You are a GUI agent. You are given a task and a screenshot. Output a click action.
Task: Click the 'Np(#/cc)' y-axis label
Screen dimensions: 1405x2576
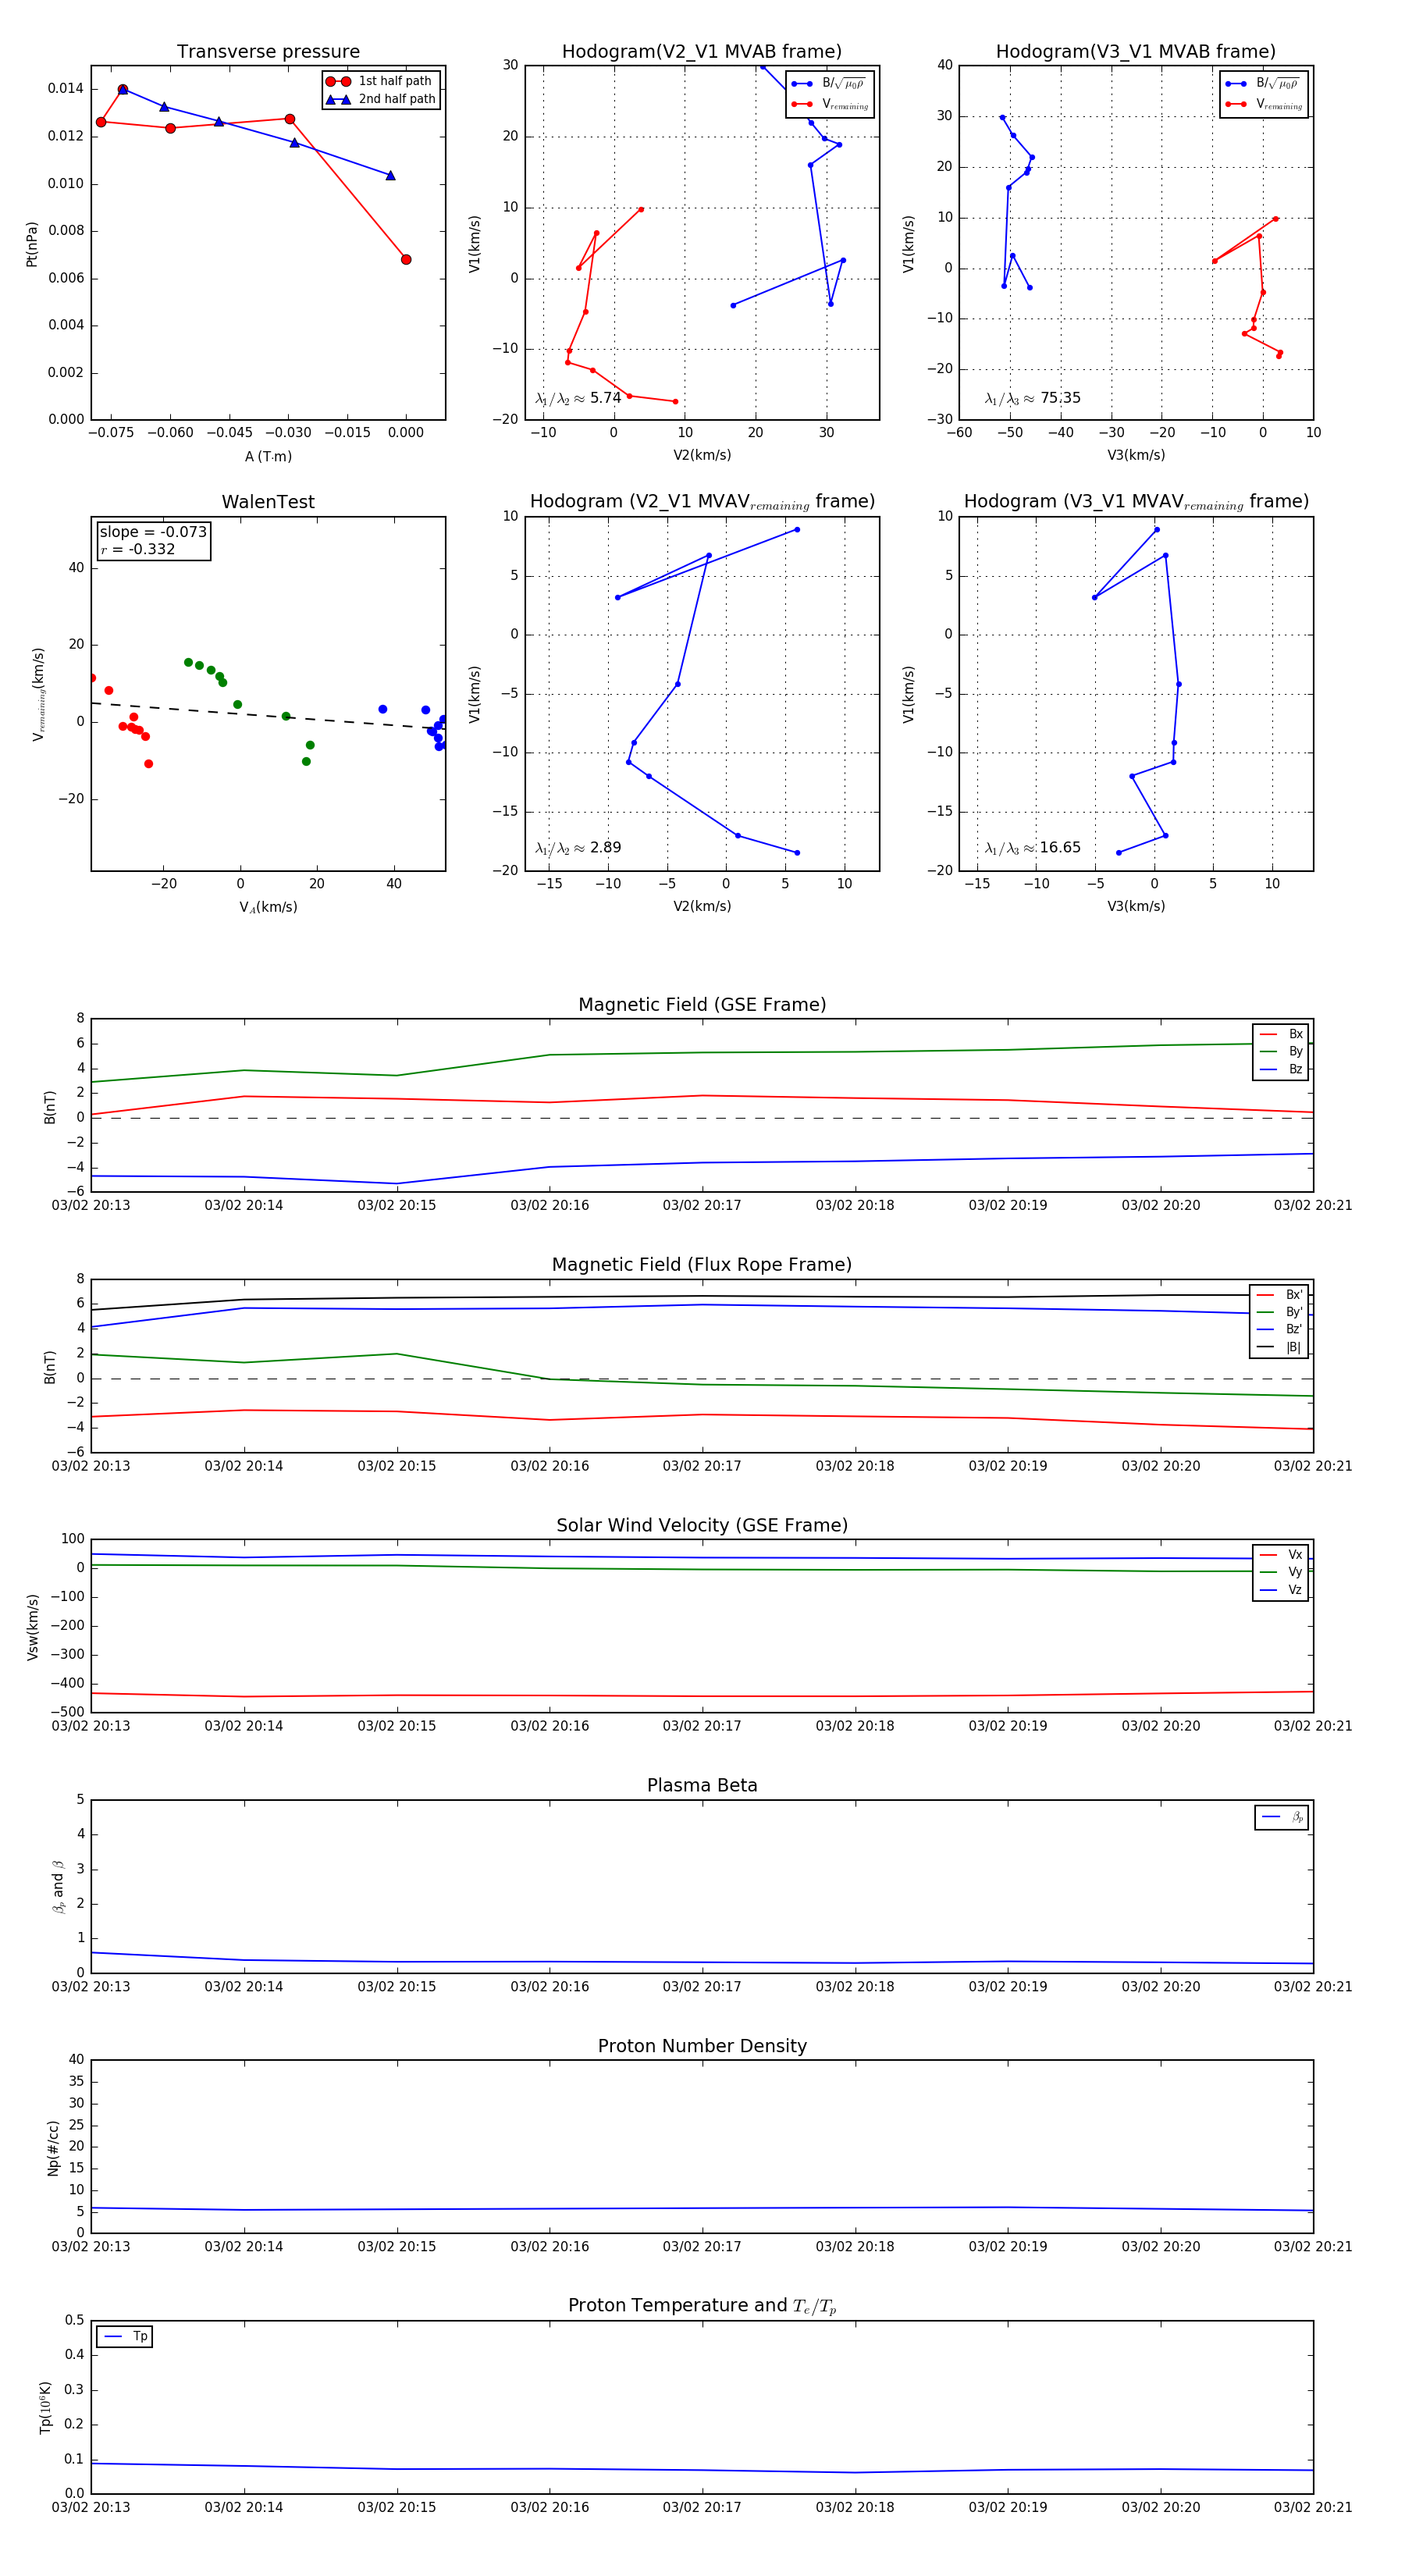point(53,2148)
